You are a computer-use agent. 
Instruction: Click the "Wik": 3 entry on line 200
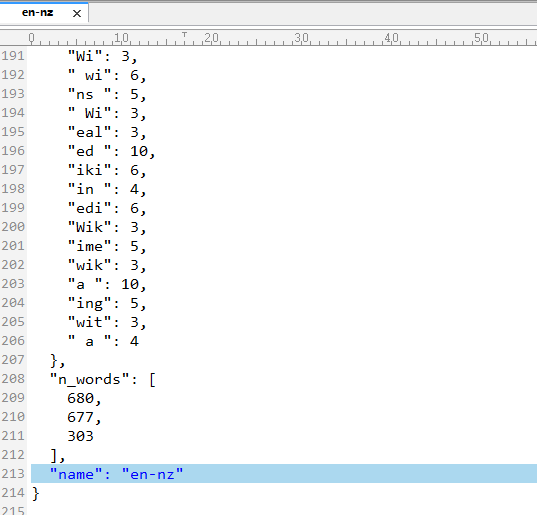[107, 227]
